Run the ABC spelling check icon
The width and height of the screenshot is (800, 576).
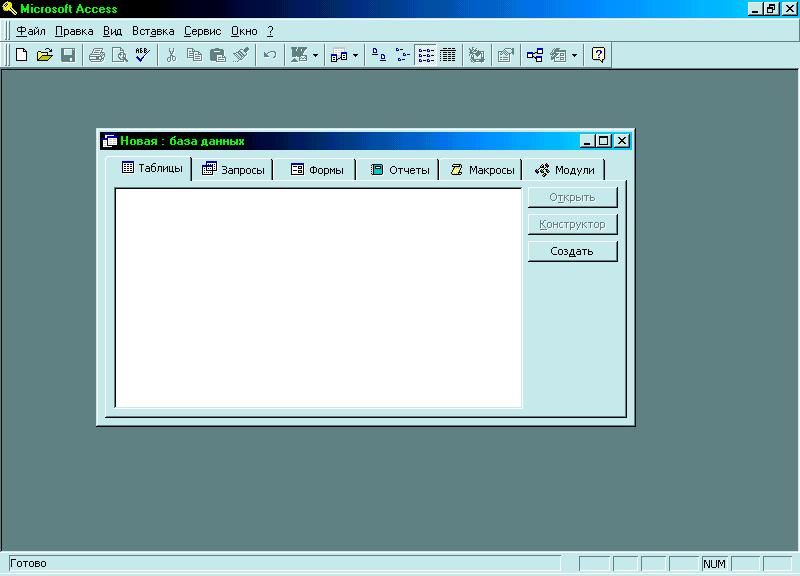pyautogui.click(x=143, y=55)
